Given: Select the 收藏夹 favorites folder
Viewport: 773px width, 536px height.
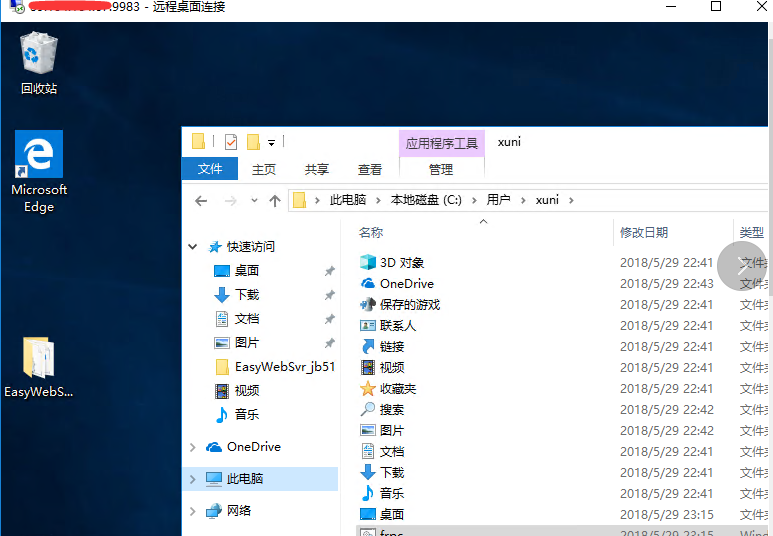Looking at the screenshot, I should tap(397, 389).
